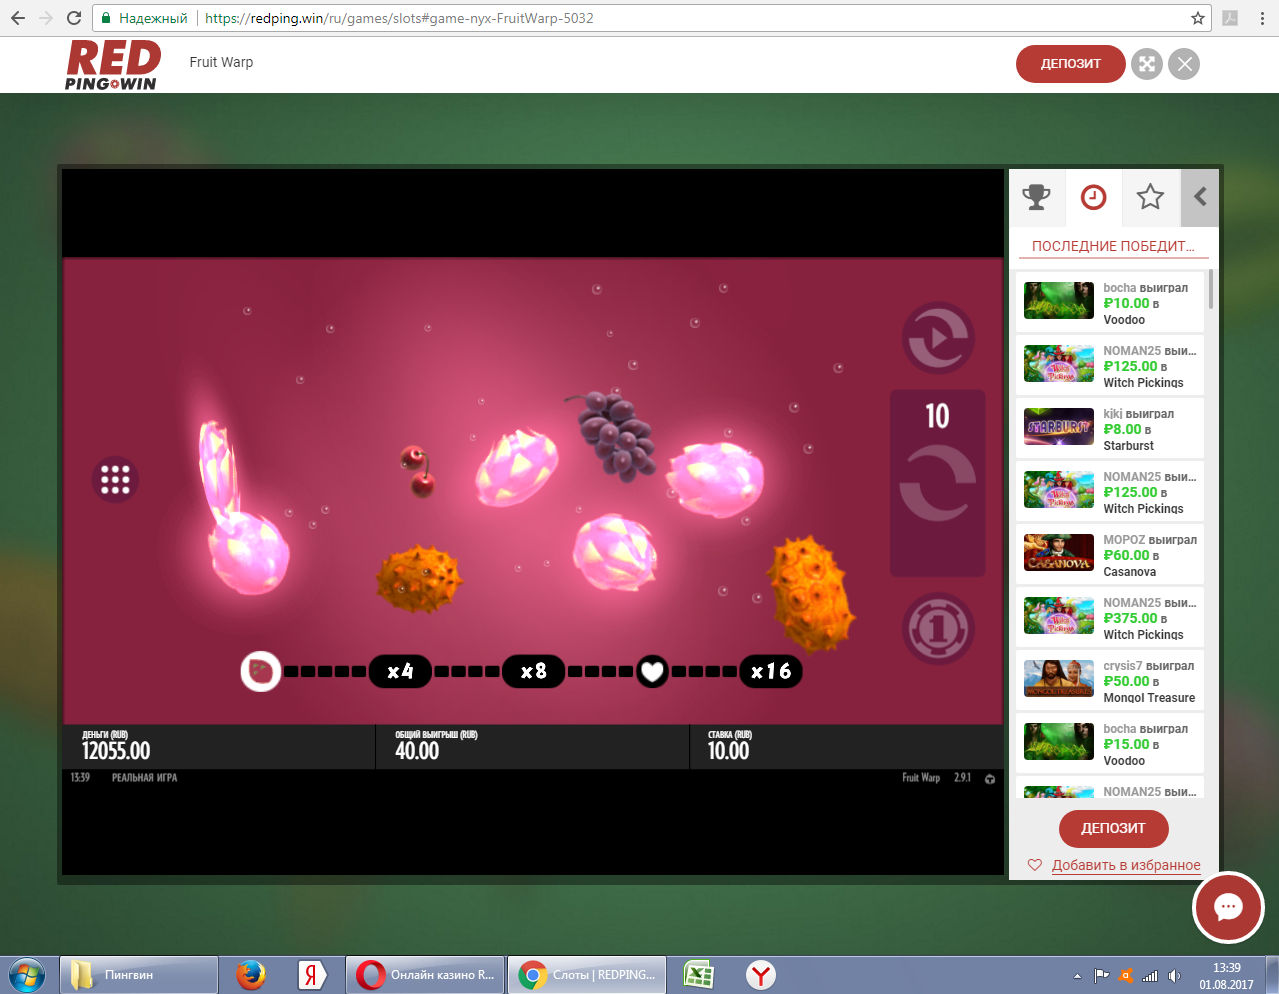Close the game with the X circle
The image size is (1279, 994).
[1184, 64]
